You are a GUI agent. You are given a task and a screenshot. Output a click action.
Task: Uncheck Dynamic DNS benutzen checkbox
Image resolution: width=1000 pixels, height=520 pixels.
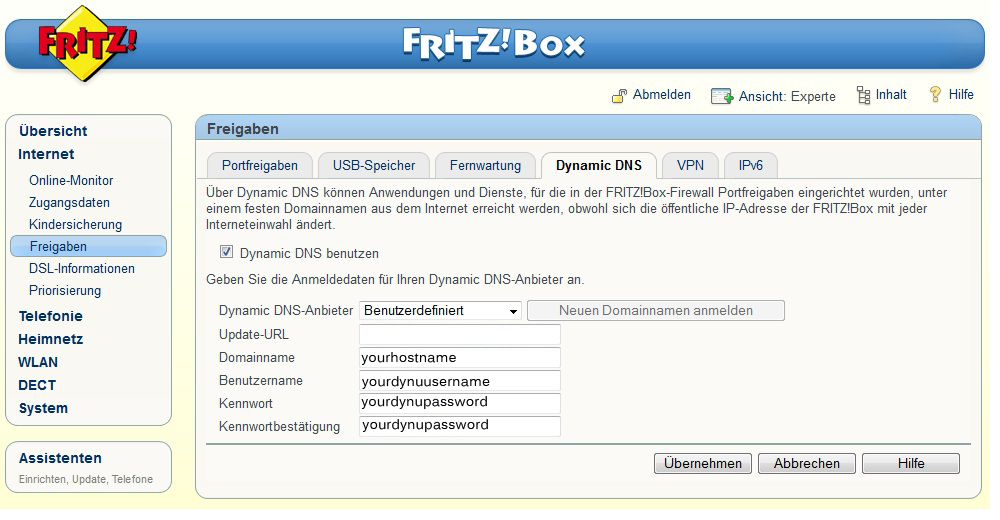coord(226,252)
